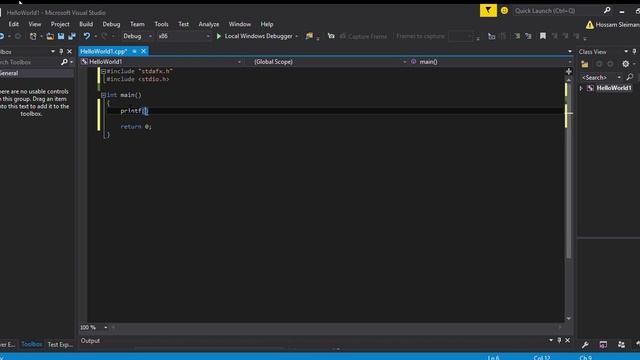This screenshot has height=360, width=640.
Task: Open the Edit menu
Action: [x=13, y=24]
